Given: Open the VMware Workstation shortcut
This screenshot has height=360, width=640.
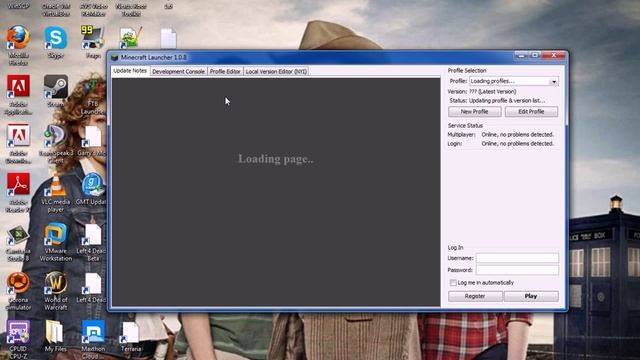Looking at the screenshot, I should tap(56, 235).
